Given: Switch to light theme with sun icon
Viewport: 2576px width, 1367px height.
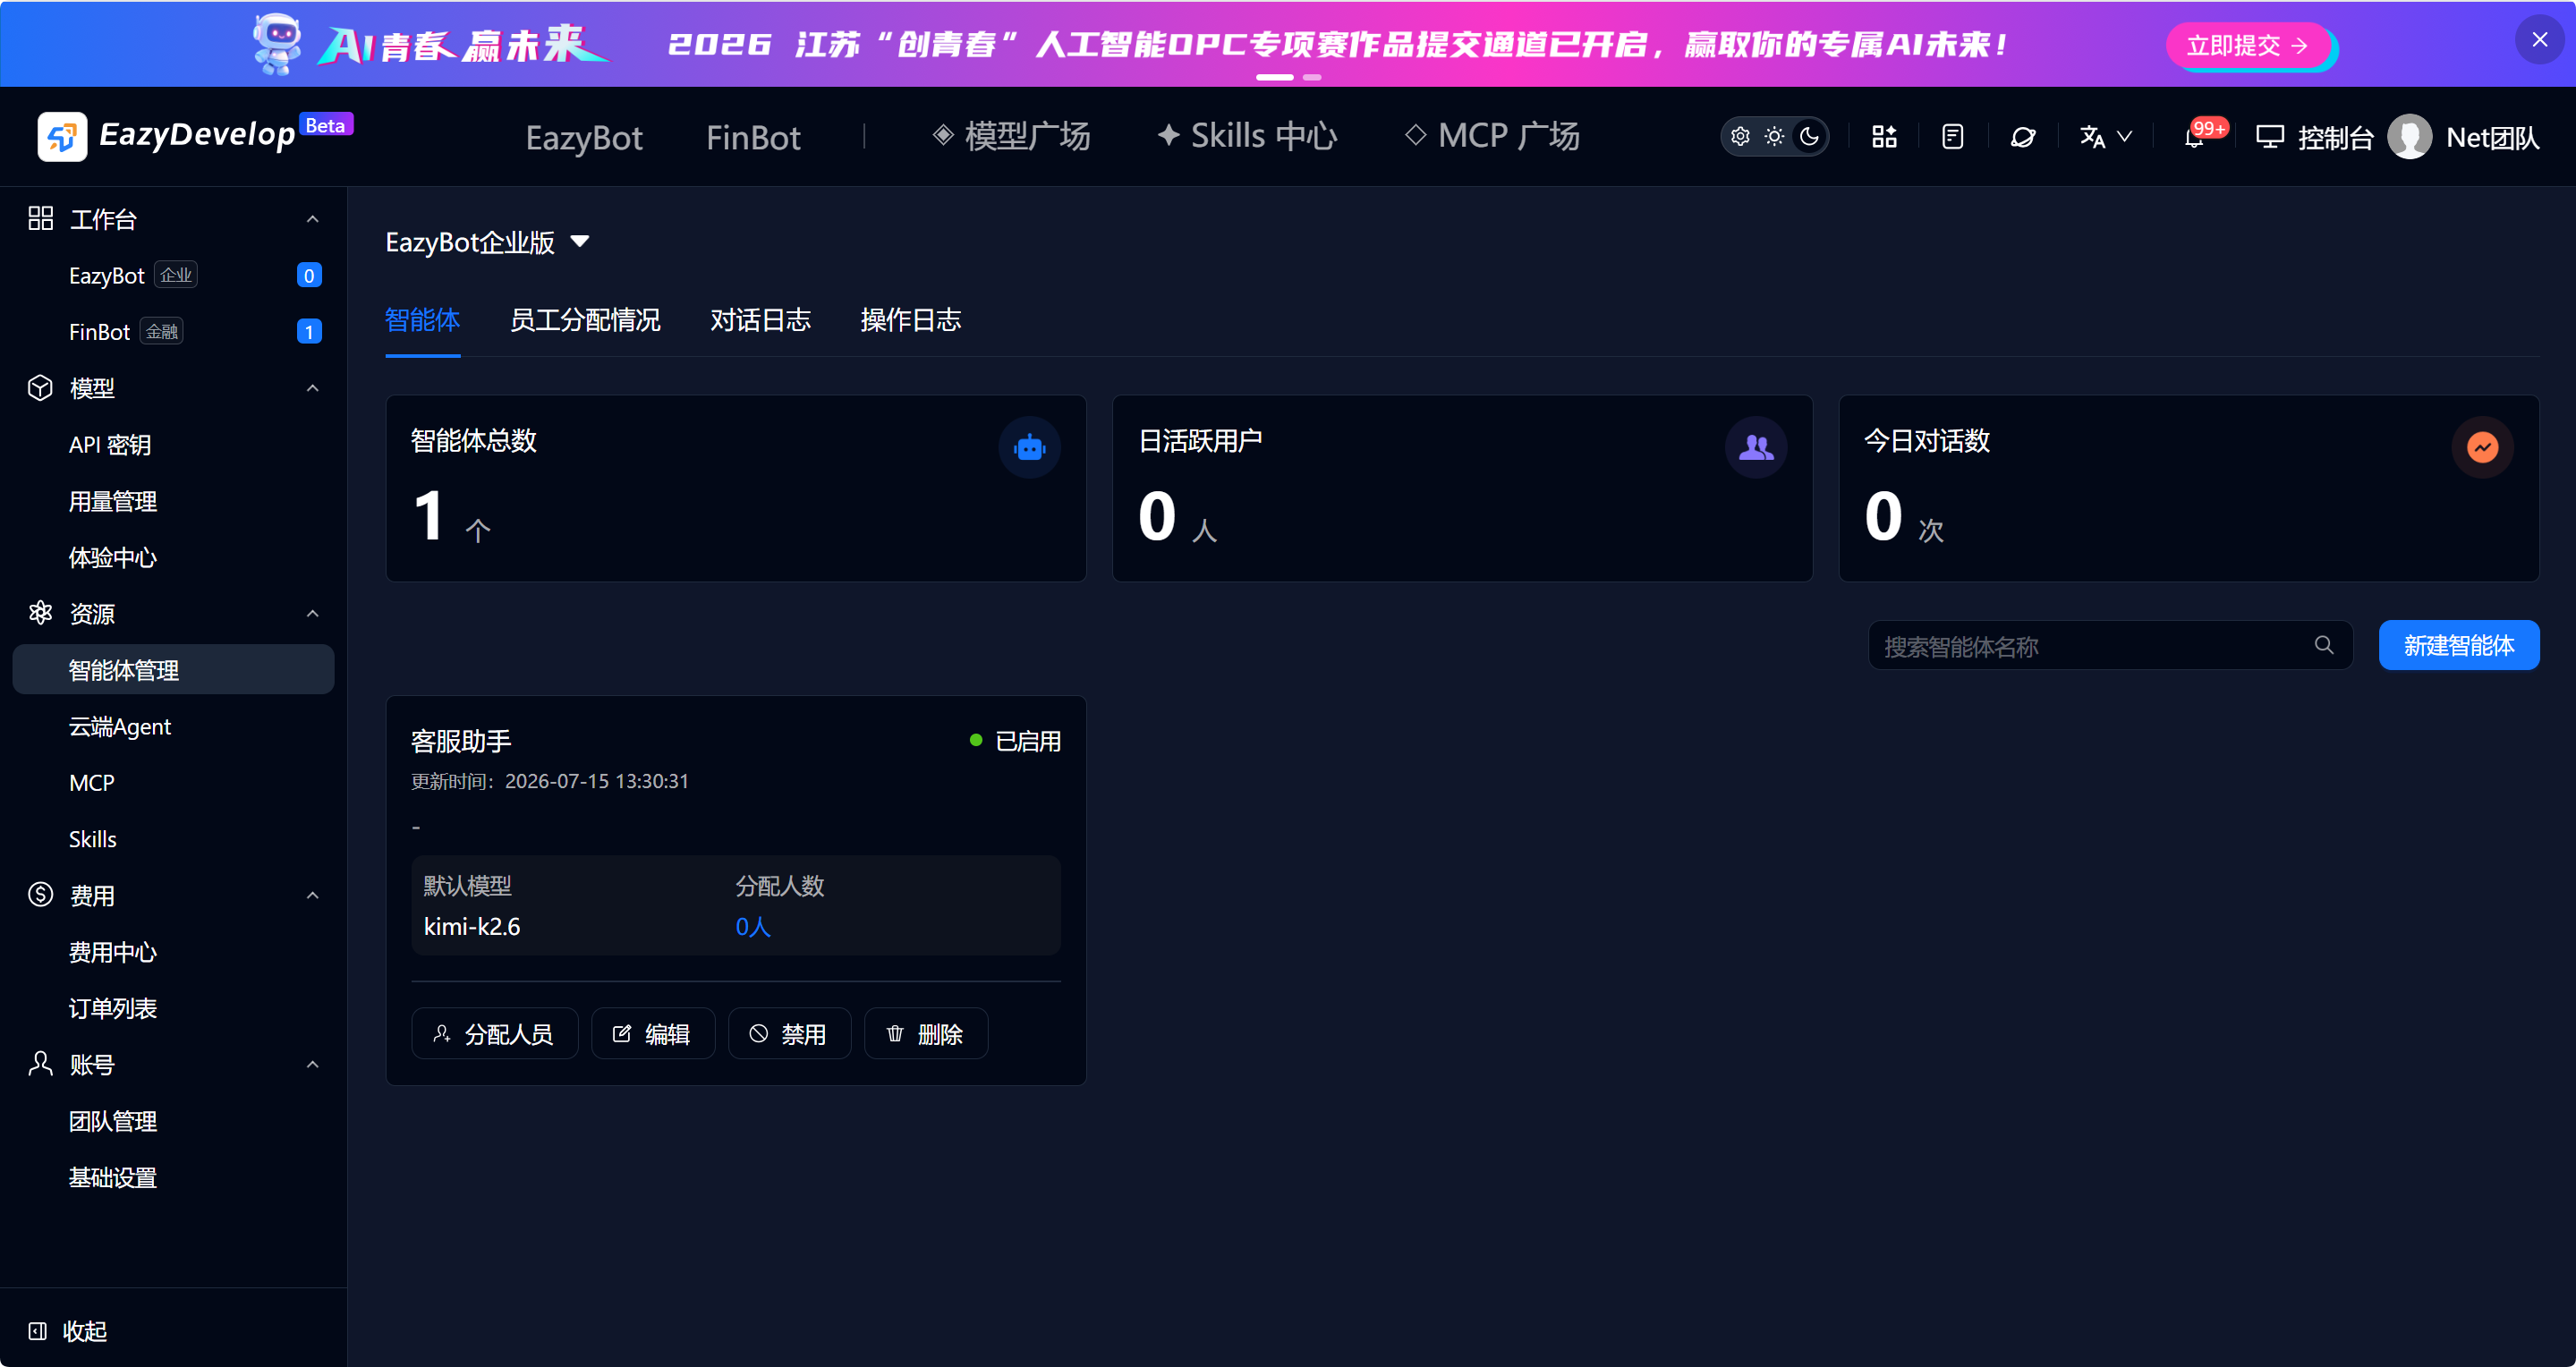Looking at the screenshot, I should (x=1774, y=136).
